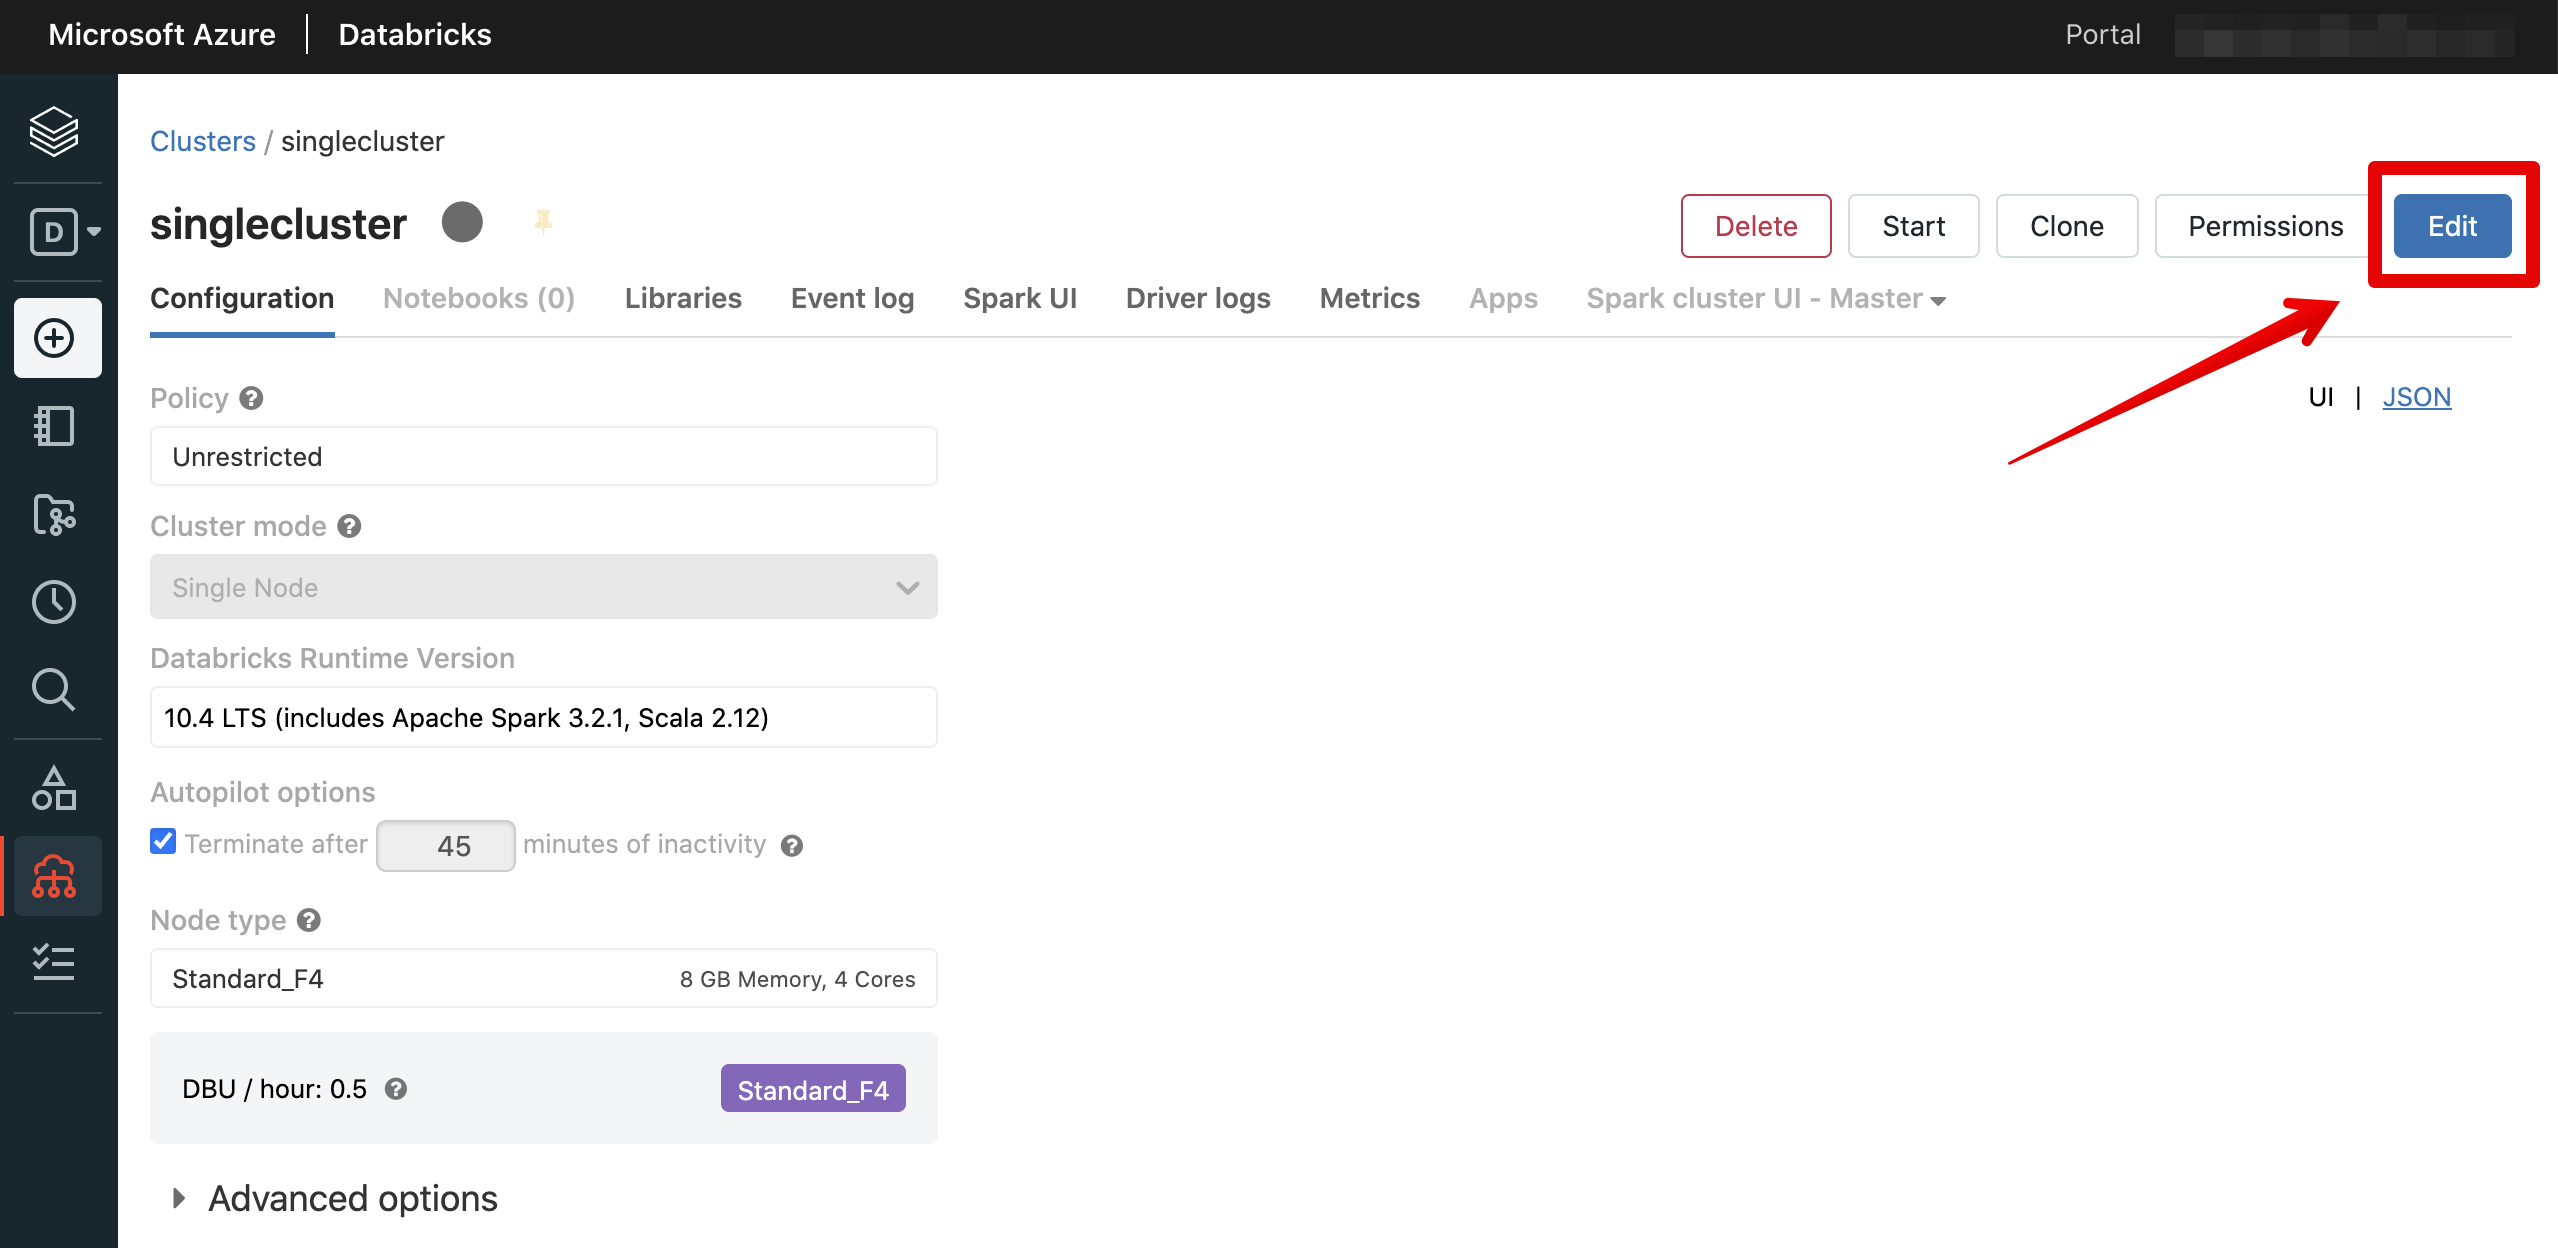Click the Databricks layers logo icon

pyautogui.click(x=54, y=131)
